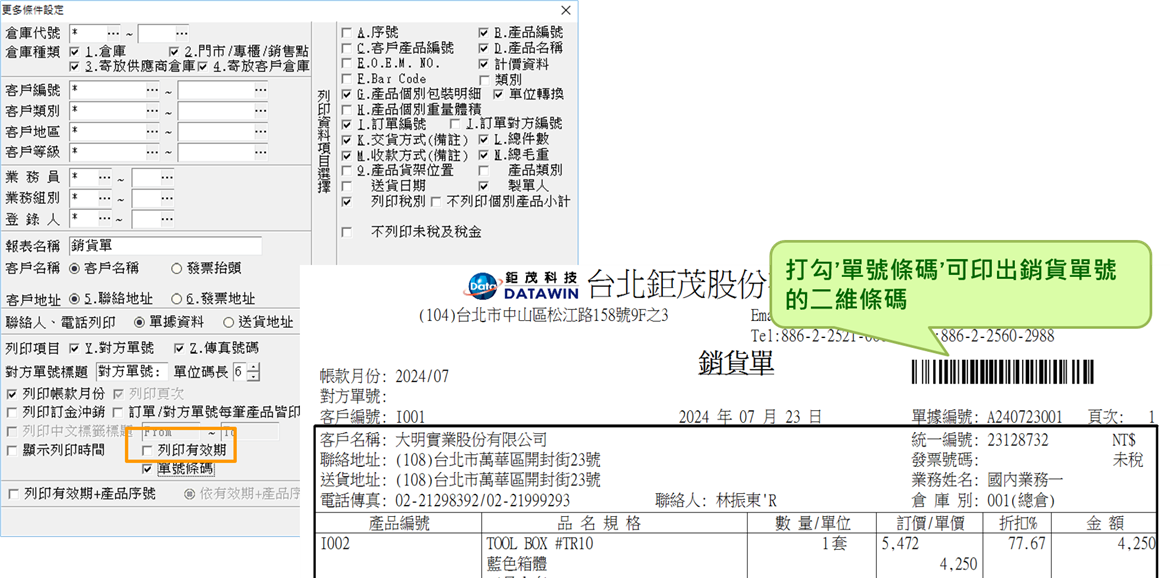Enable 列印訂金沖銷 checkbox
Image resolution: width=1170 pixels, height=578 pixels.
pyautogui.click(x=11, y=412)
